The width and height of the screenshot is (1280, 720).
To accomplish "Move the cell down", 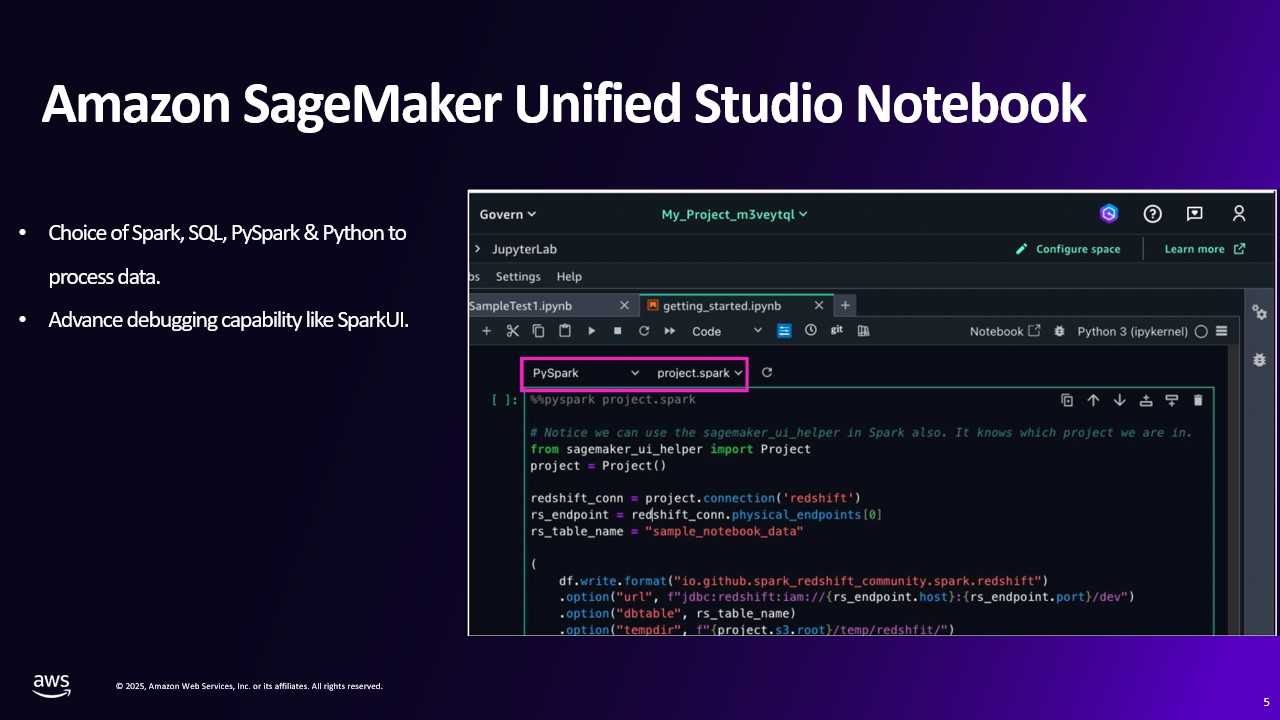I will pos(1119,400).
